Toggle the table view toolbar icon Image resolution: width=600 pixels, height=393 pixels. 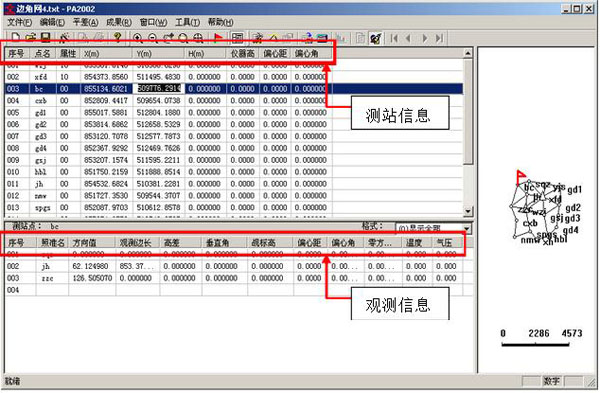coord(238,38)
